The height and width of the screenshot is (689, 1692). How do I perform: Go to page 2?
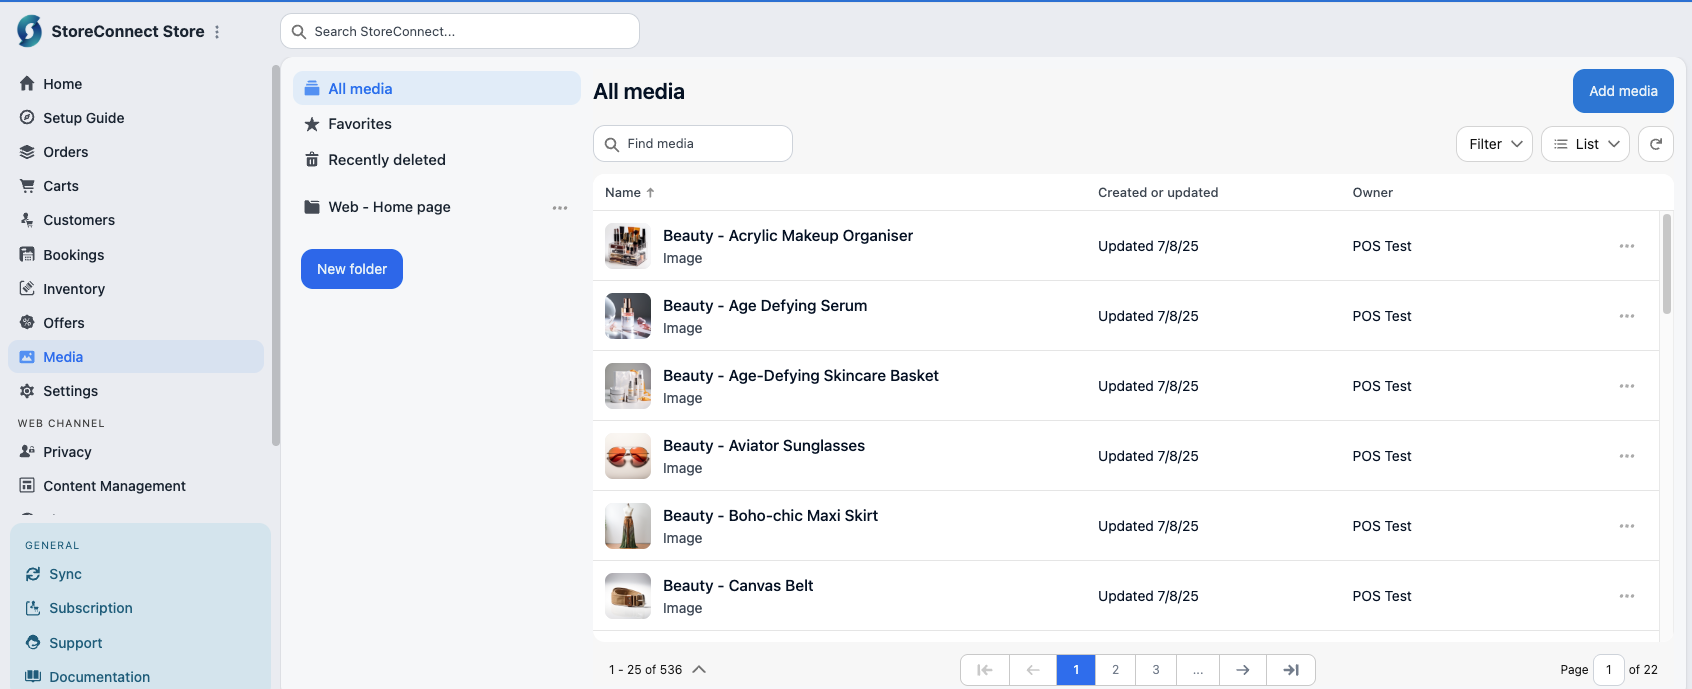(1115, 670)
